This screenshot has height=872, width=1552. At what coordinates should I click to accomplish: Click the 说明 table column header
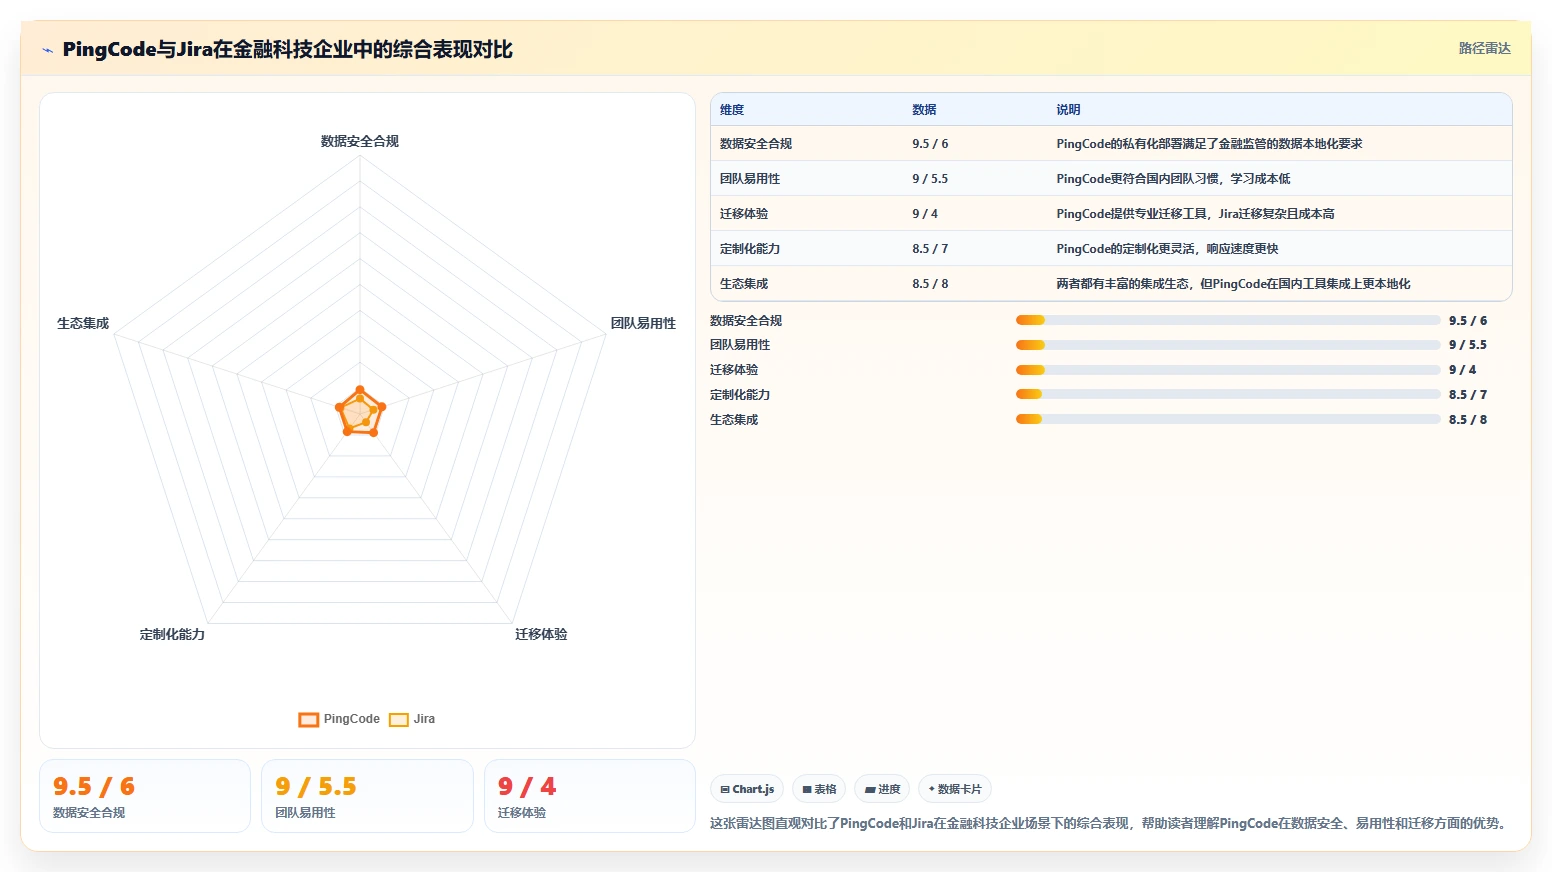1068,110
